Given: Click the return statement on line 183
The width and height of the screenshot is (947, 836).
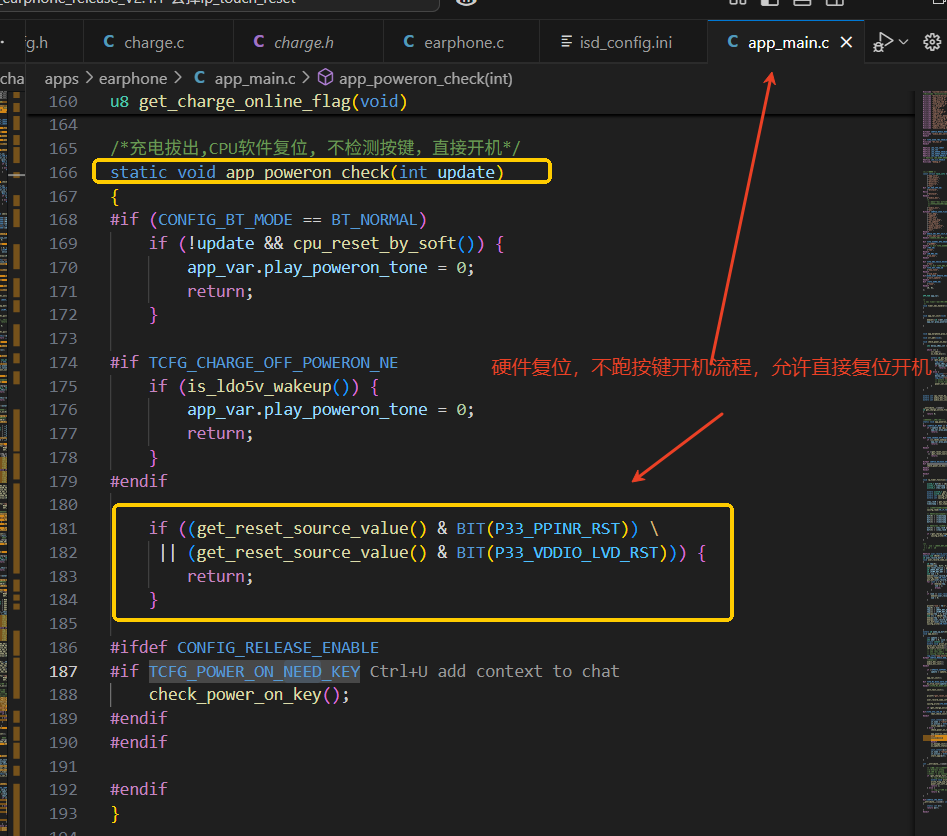Looking at the screenshot, I should click(220, 576).
